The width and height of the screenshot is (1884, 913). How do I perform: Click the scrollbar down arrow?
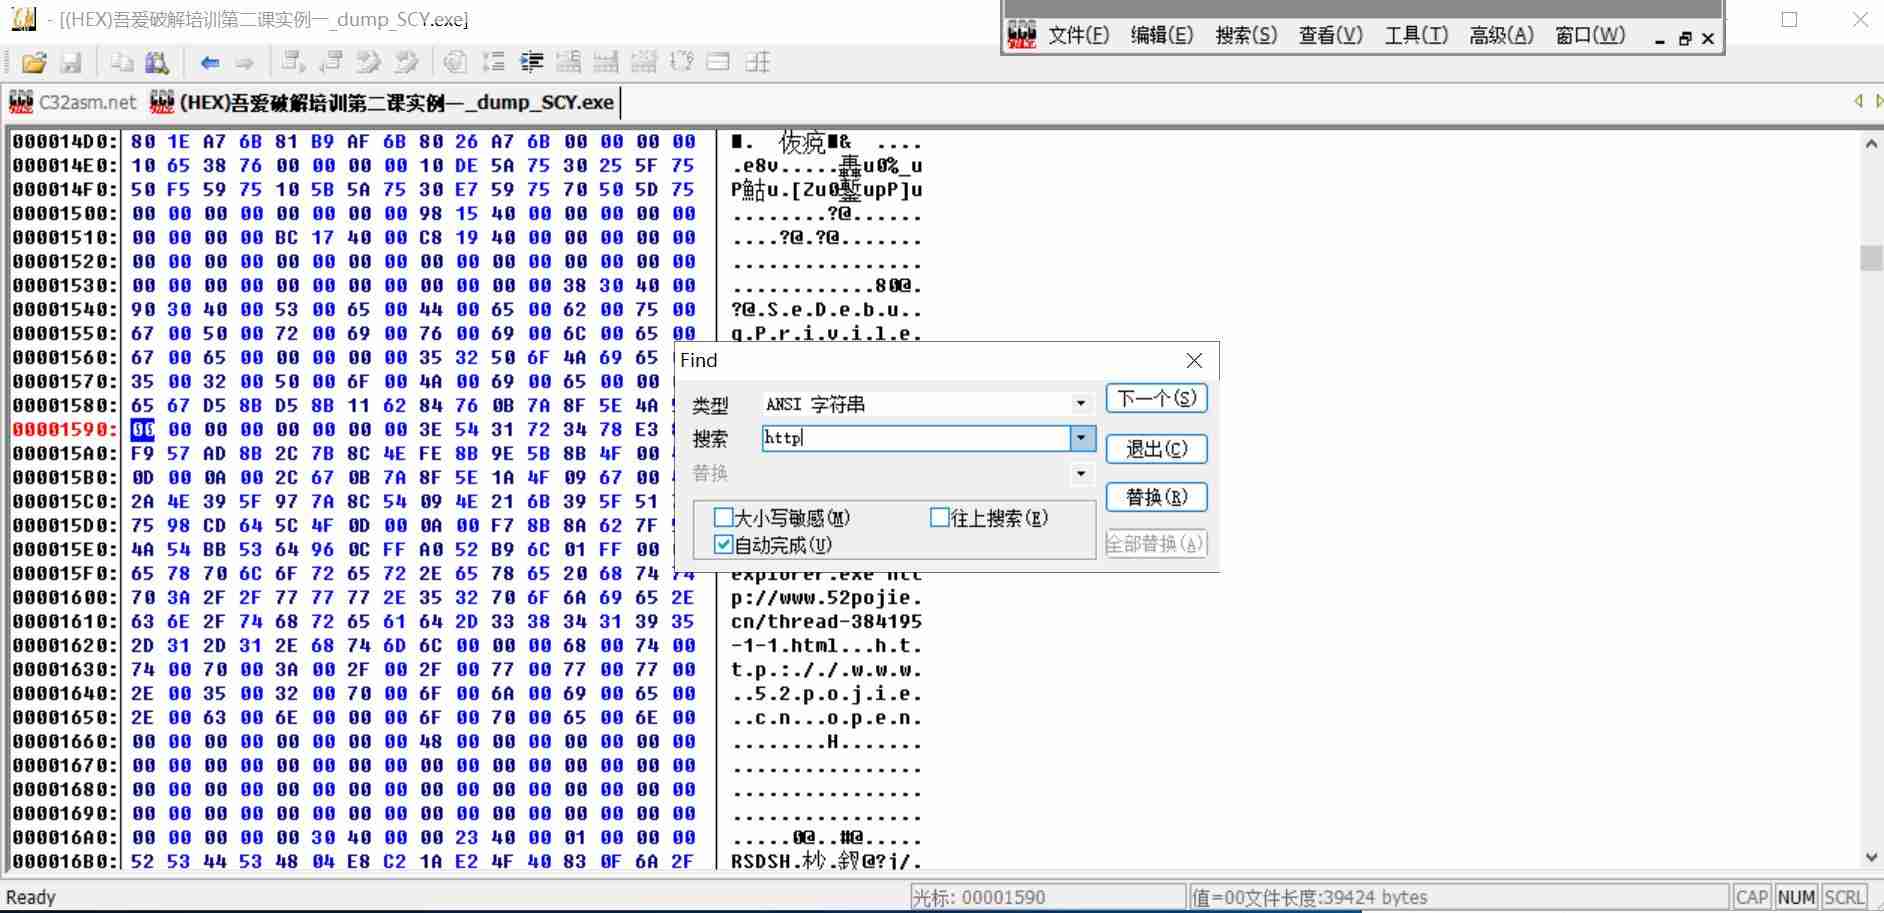1871,858
